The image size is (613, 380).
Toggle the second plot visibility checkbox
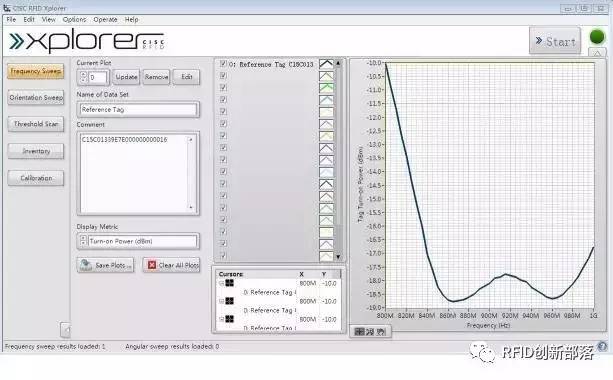click(223, 75)
